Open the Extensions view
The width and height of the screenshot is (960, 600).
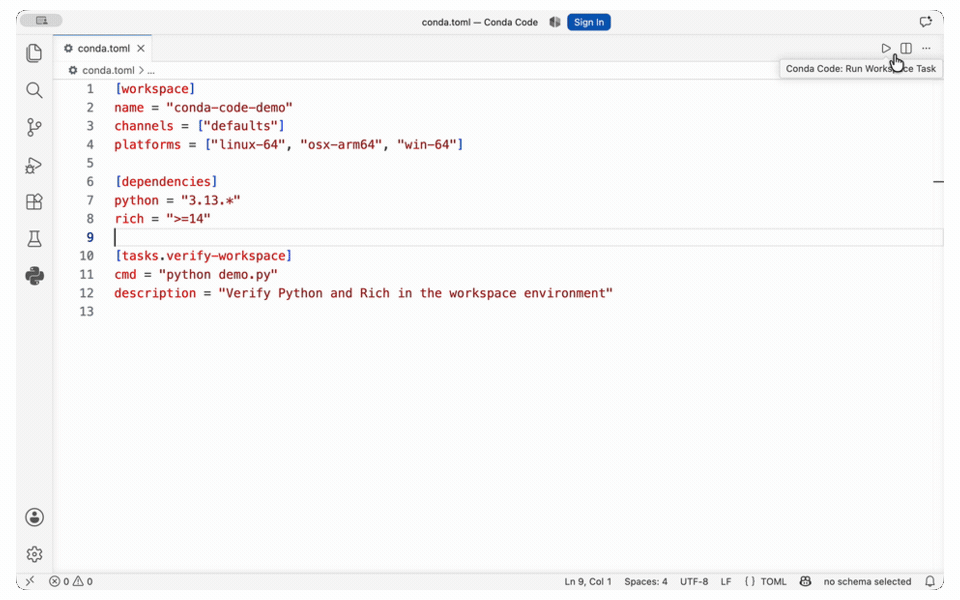(34, 201)
